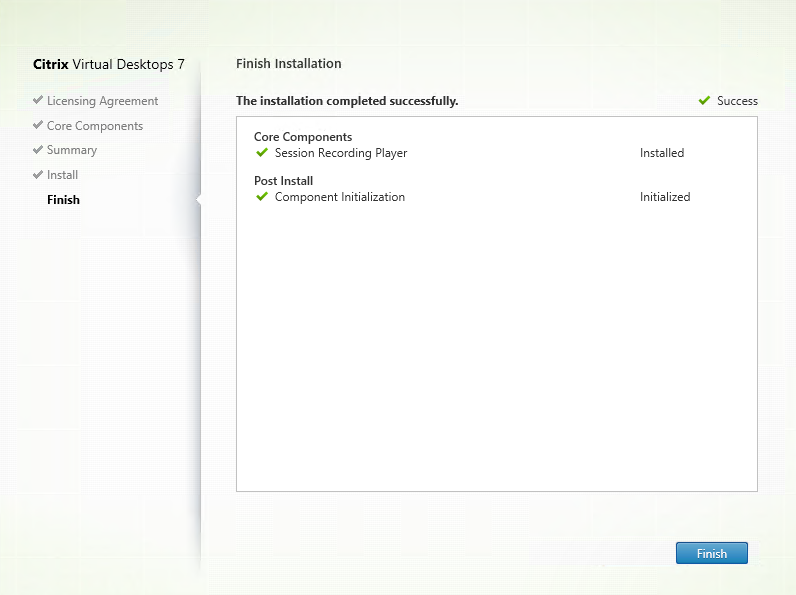Viewport: 796px width, 595px height.
Task: Click the Session Recording Player entry
Action: [341, 153]
